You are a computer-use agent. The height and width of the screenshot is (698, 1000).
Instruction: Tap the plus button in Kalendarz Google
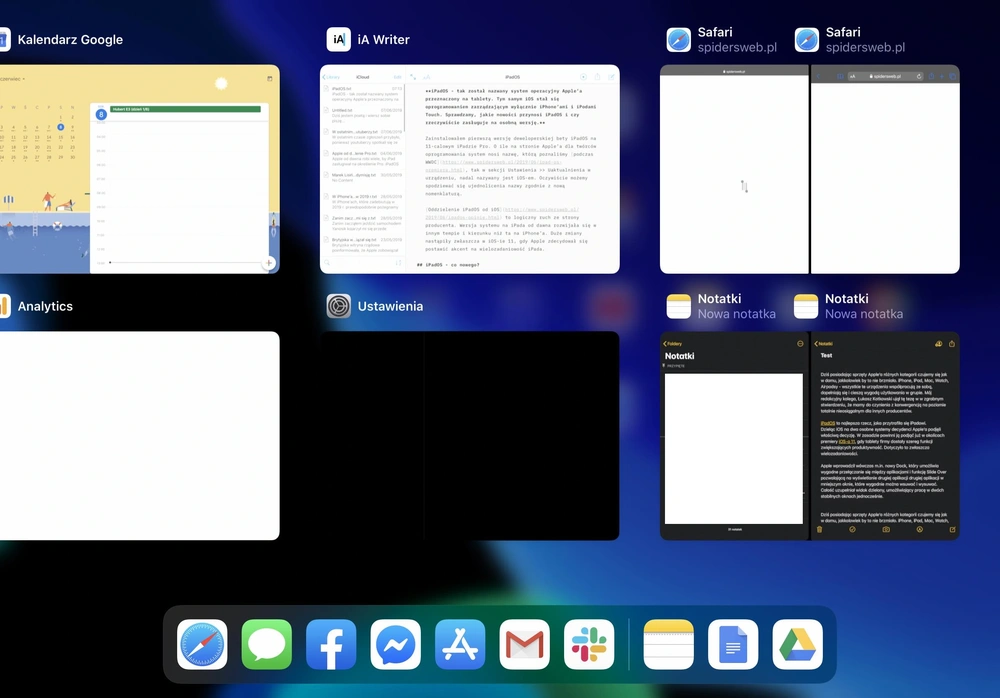269,263
